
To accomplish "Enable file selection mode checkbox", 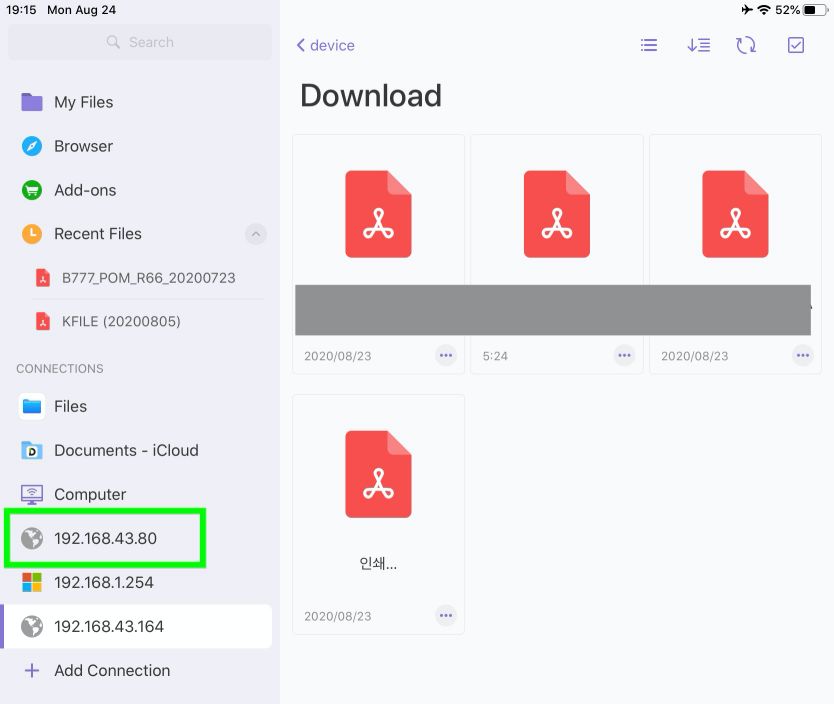I will [796, 45].
